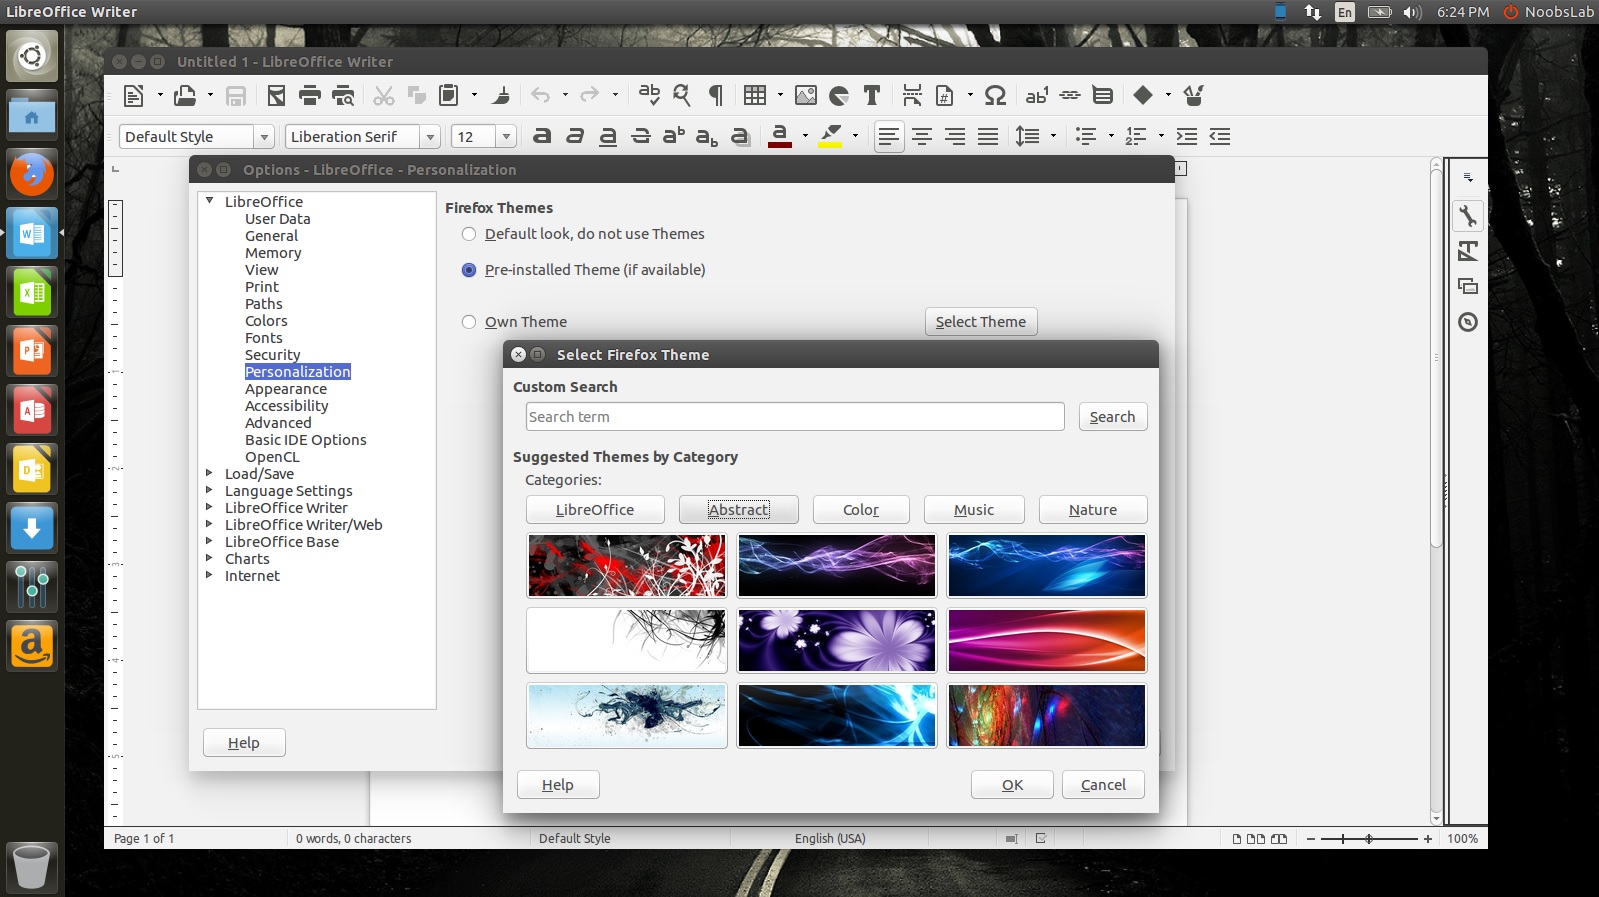
Task: Open the Paragraph Style dropdown
Action: click(265, 137)
